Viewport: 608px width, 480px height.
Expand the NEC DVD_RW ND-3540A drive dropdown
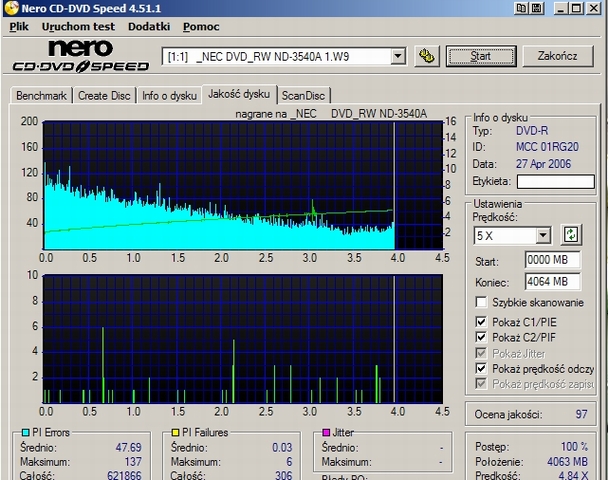[398, 57]
